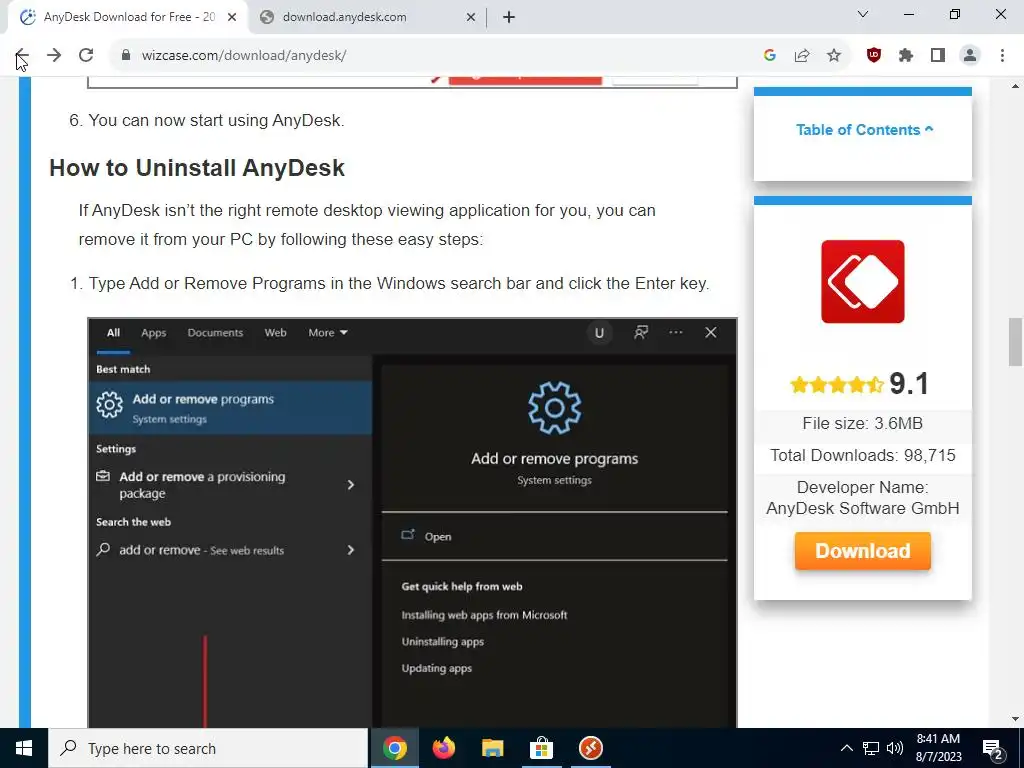1024x768 pixels.
Task: Share this page via the share icon
Action: (802, 56)
